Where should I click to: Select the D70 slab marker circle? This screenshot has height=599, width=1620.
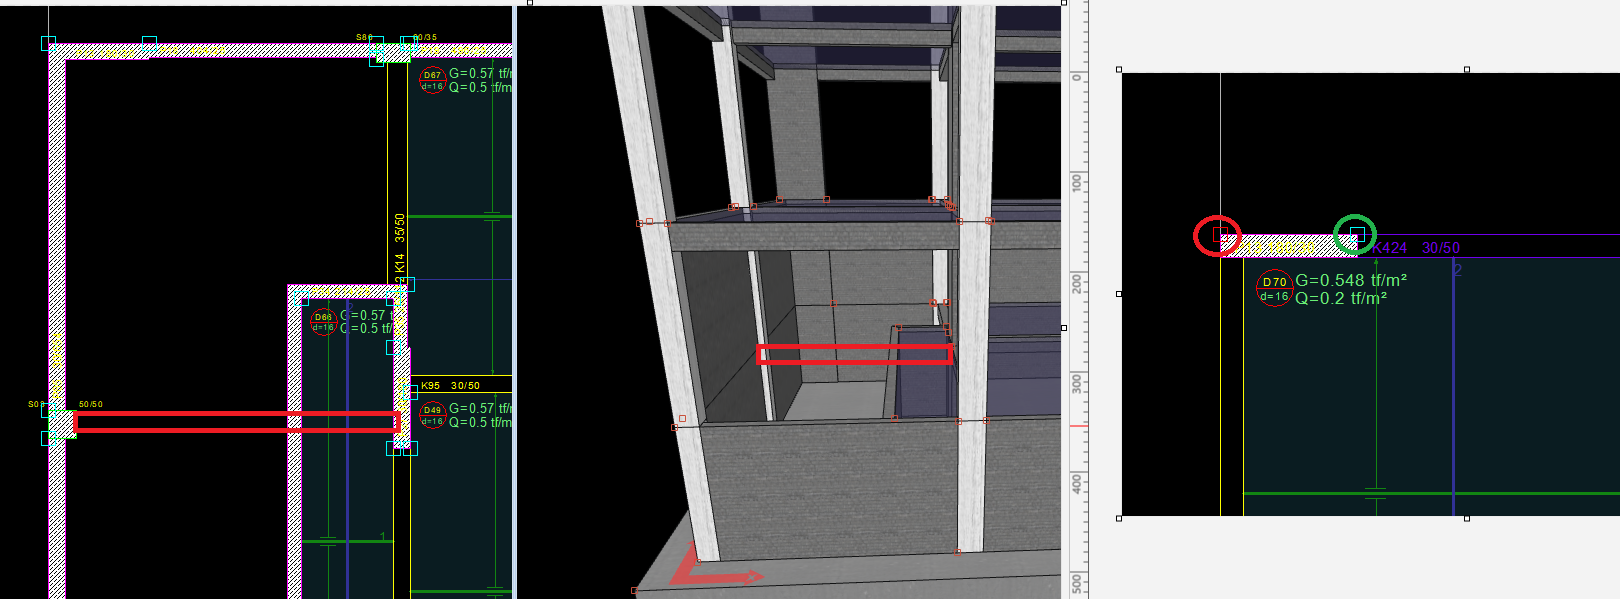pos(1273,288)
